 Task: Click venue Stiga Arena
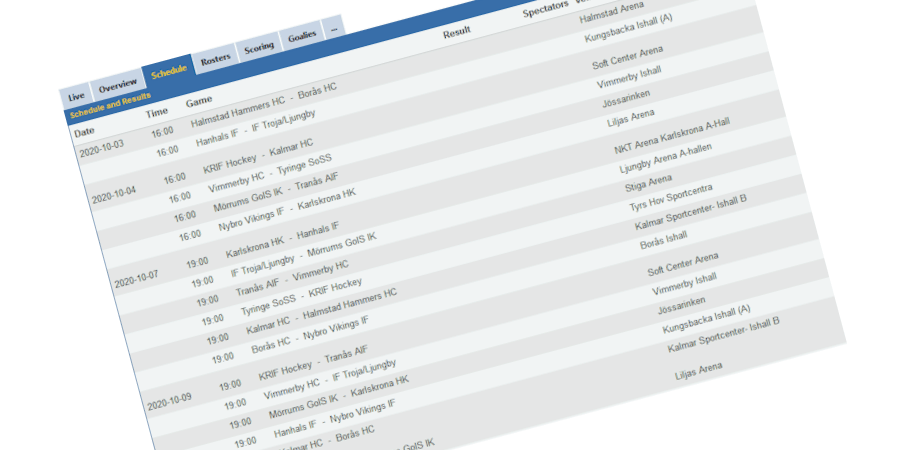click(x=648, y=184)
